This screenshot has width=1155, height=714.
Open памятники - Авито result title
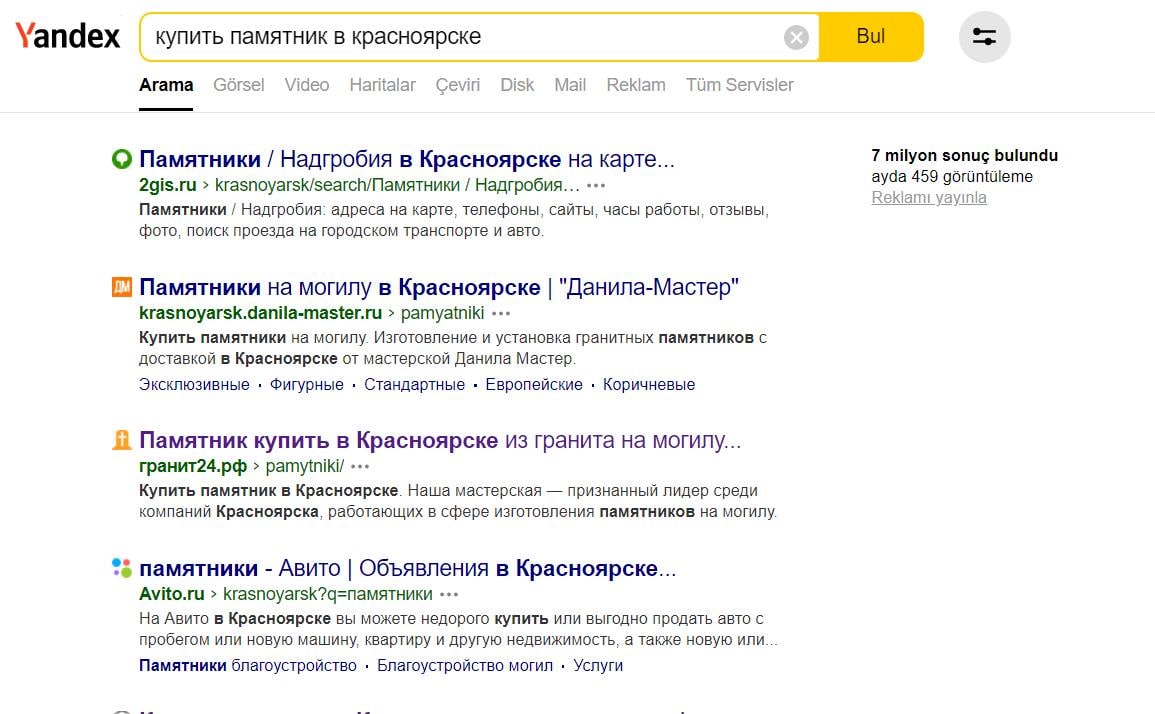pyautogui.click(x=407, y=568)
